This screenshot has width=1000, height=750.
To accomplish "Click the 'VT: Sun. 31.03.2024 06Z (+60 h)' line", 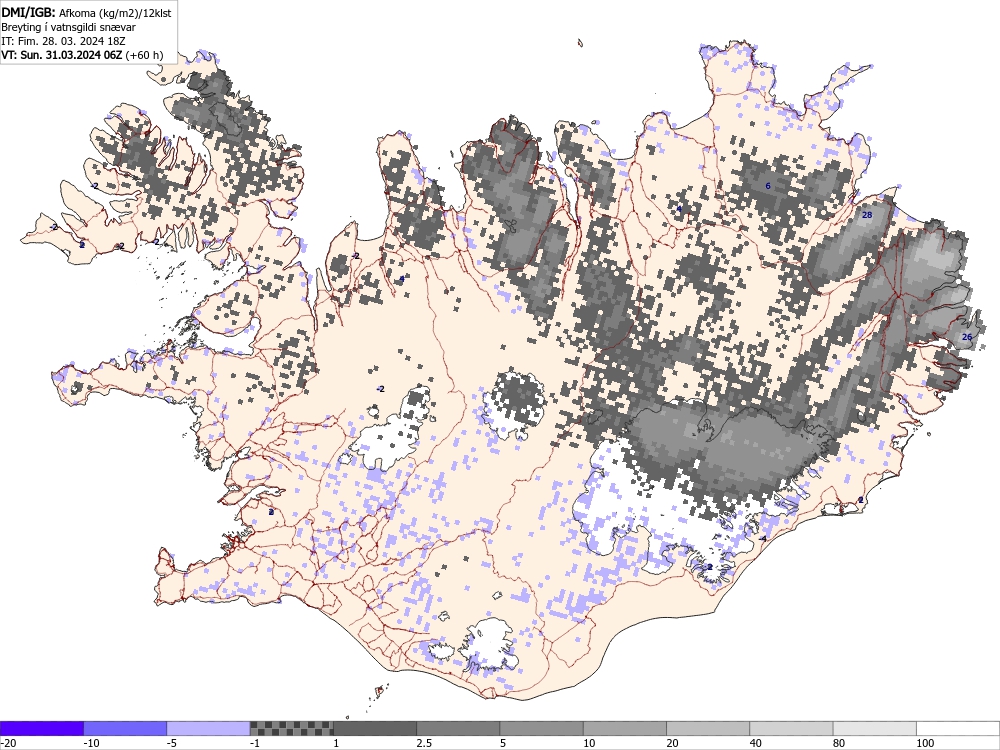I will [x=82, y=55].
